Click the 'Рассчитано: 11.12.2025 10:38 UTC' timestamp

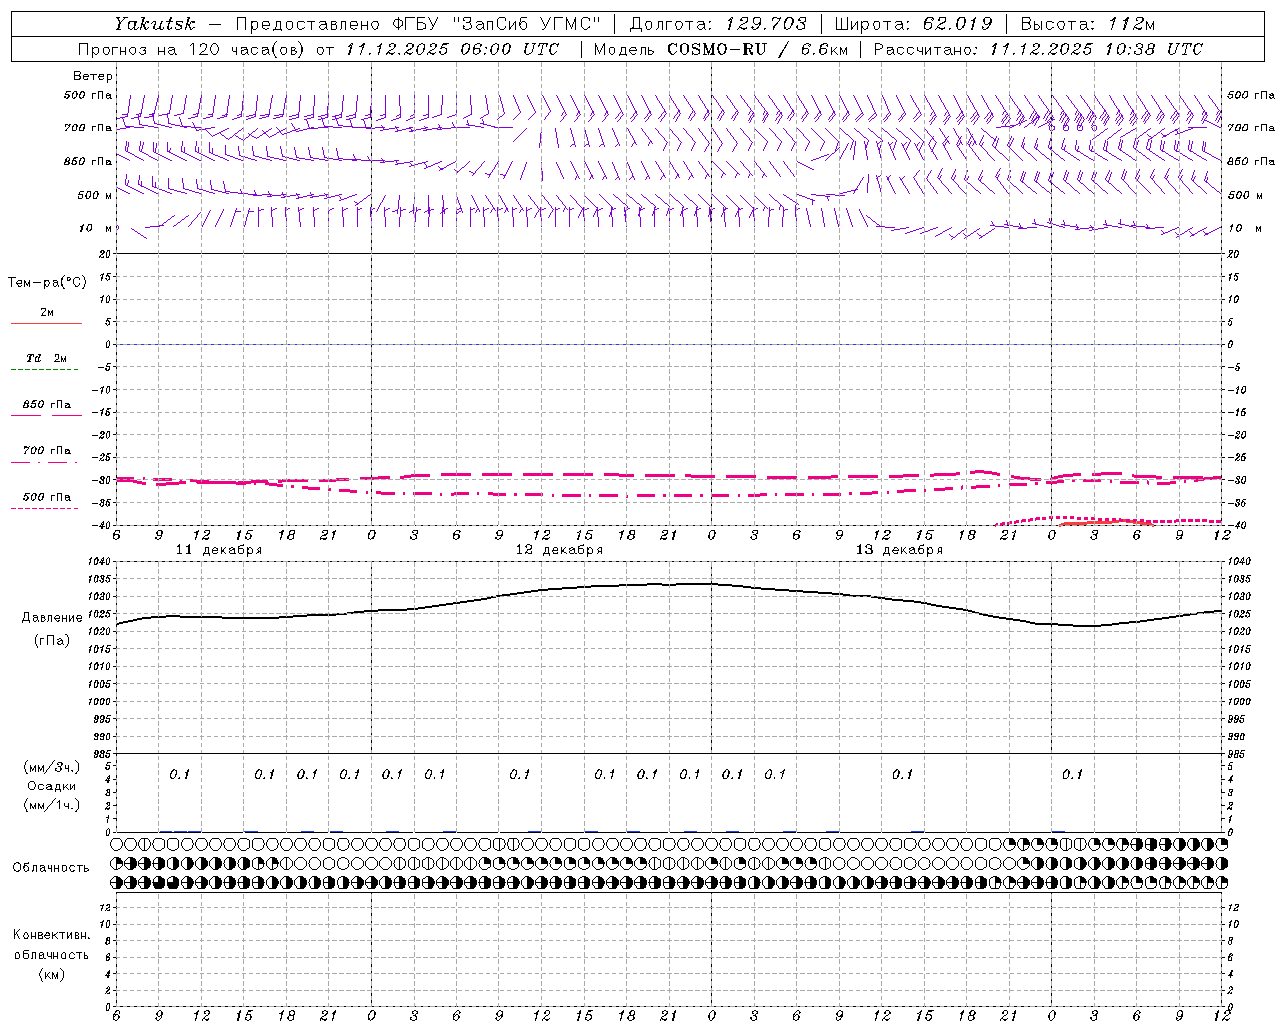(1038, 49)
